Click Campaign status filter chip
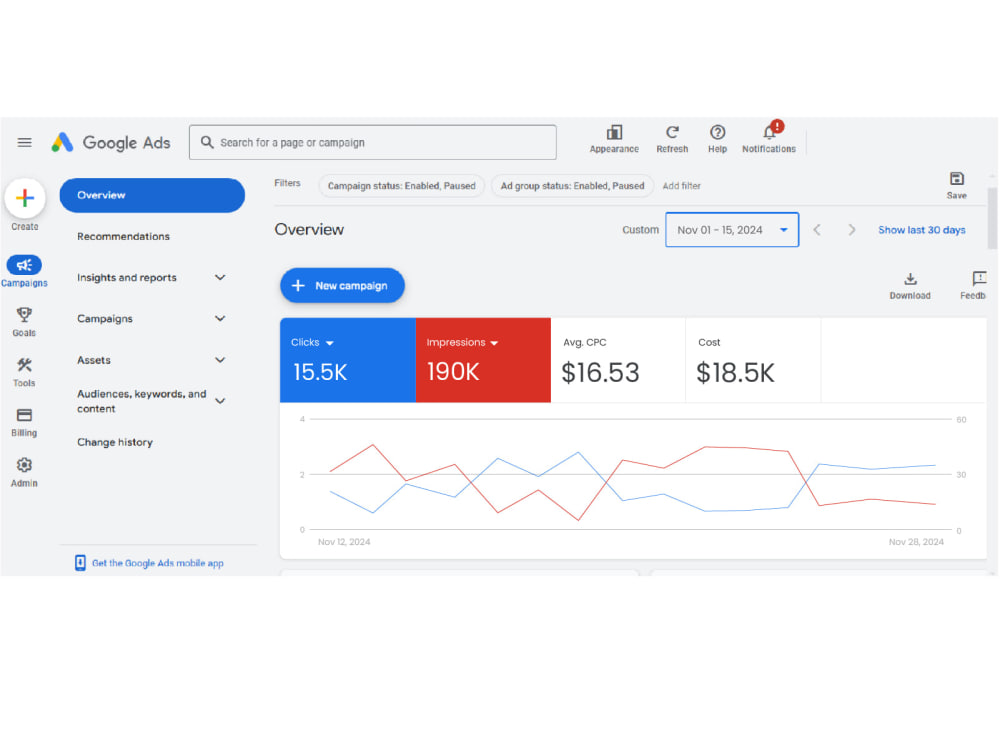 tap(402, 186)
